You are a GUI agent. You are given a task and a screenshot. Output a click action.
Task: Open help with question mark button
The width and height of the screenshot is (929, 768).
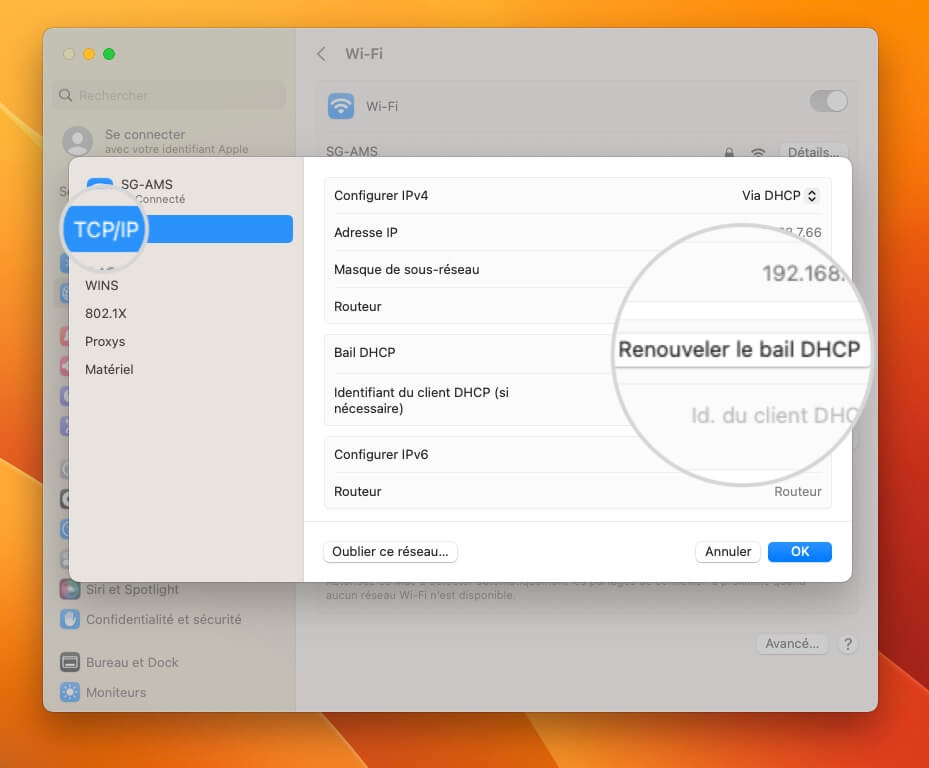click(848, 644)
